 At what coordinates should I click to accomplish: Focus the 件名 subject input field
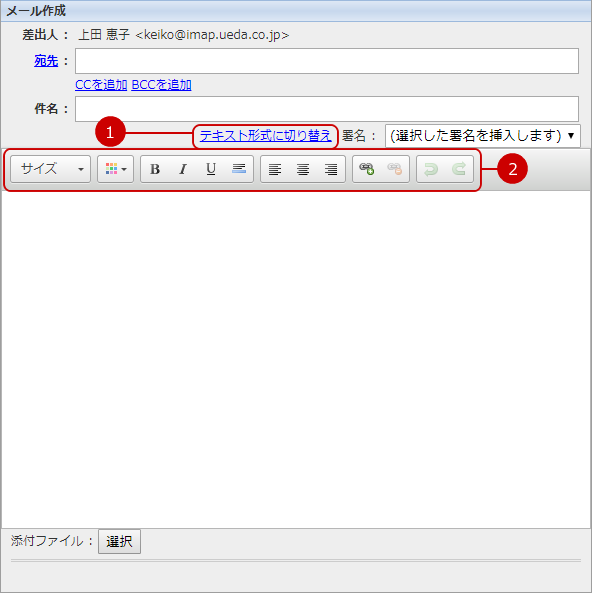click(x=327, y=109)
